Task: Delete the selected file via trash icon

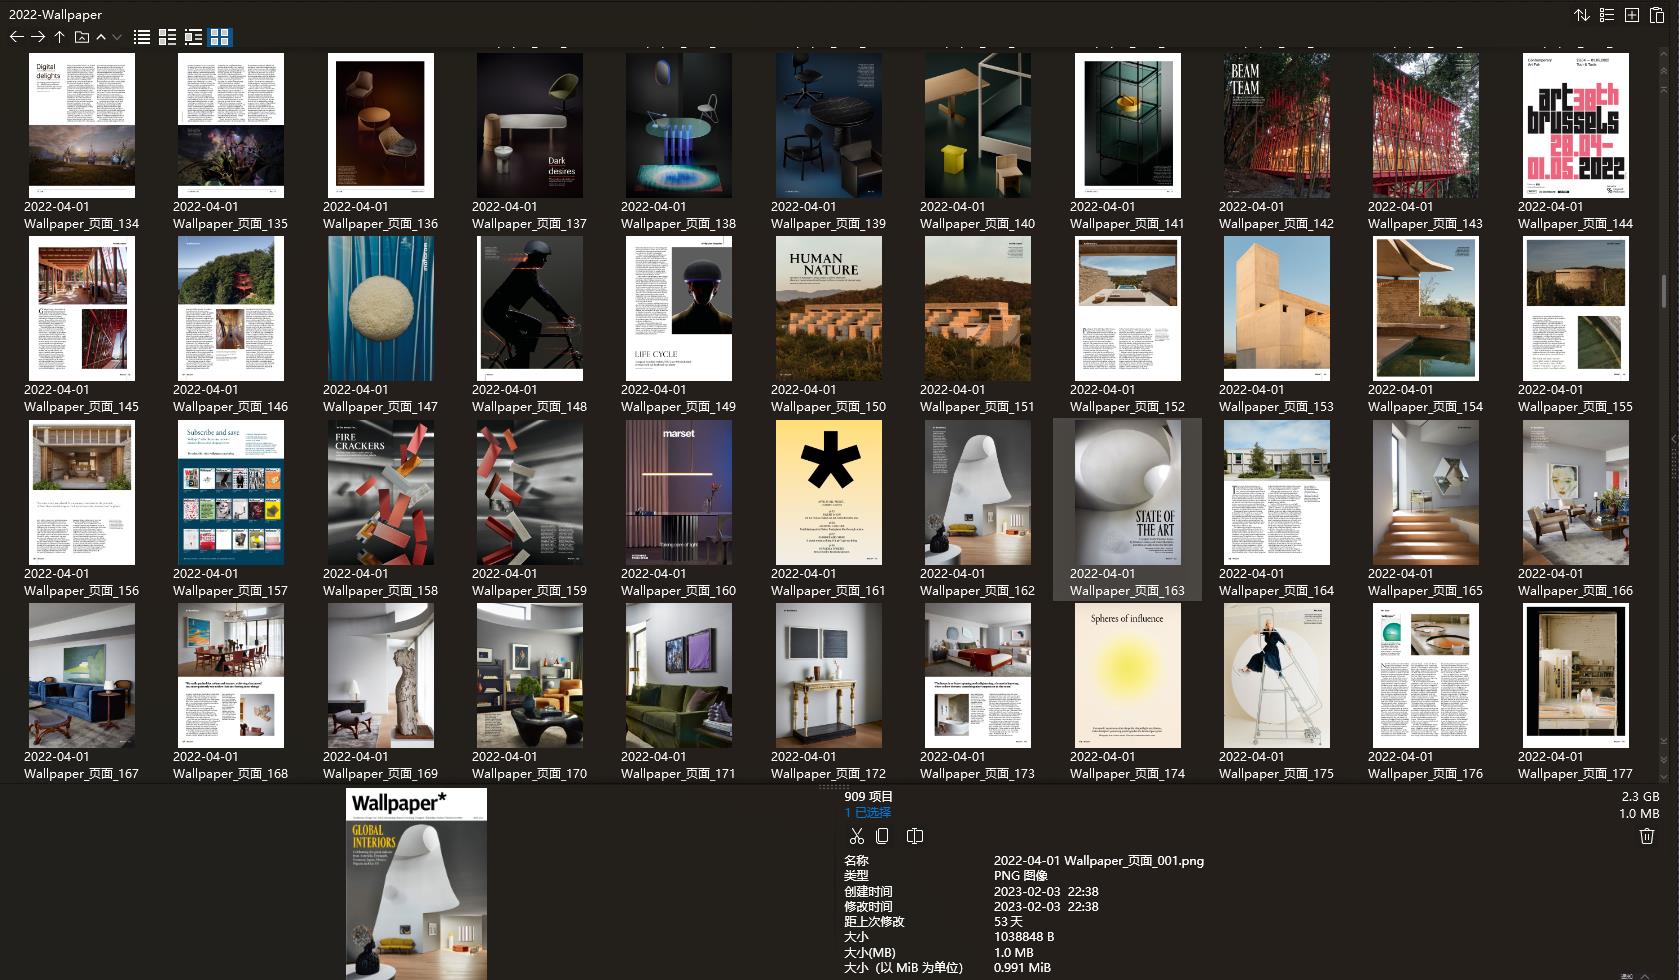Action: pos(1647,836)
